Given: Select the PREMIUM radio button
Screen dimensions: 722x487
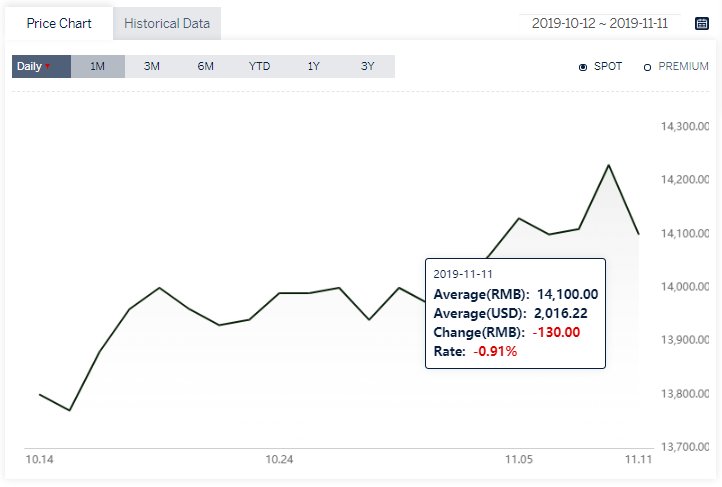Looking at the screenshot, I should [x=647, y=67].
